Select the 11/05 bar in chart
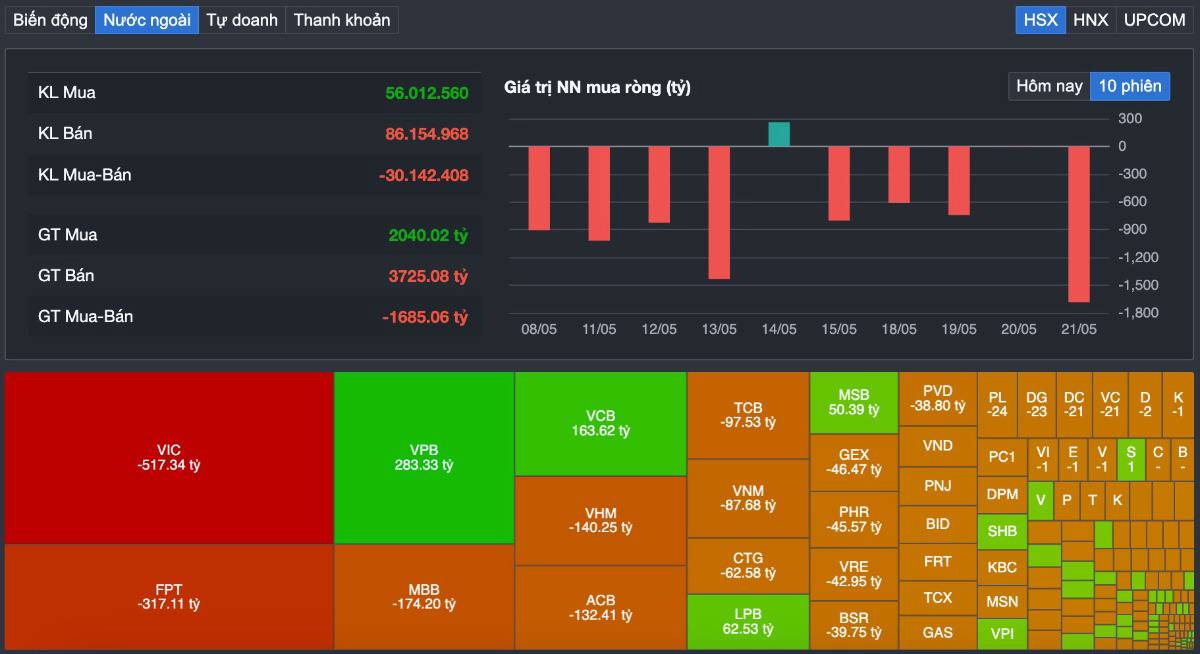1200x654 pixels. tap(599, 193)
